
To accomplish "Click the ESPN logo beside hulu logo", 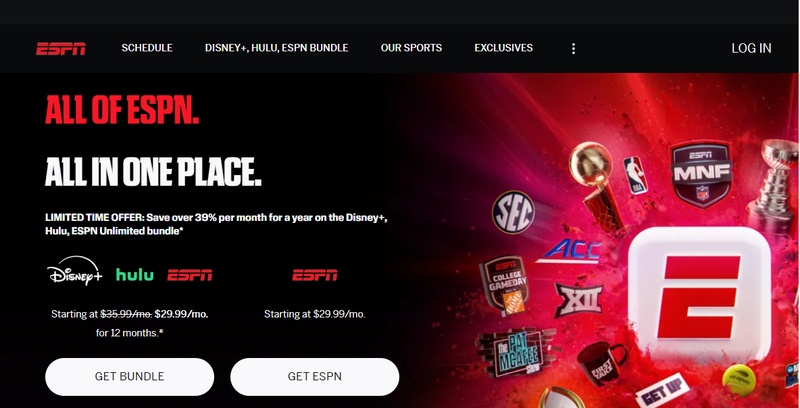I will 190,275.
